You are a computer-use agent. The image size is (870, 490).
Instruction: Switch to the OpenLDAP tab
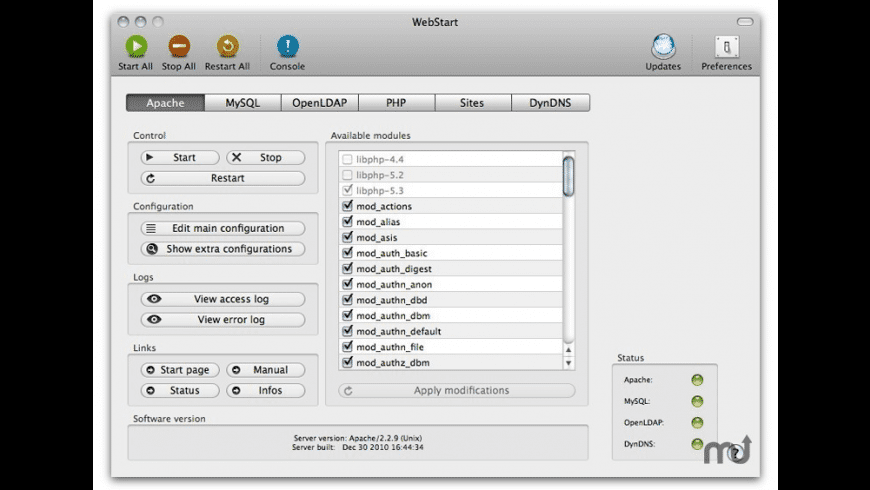point(320,103)
